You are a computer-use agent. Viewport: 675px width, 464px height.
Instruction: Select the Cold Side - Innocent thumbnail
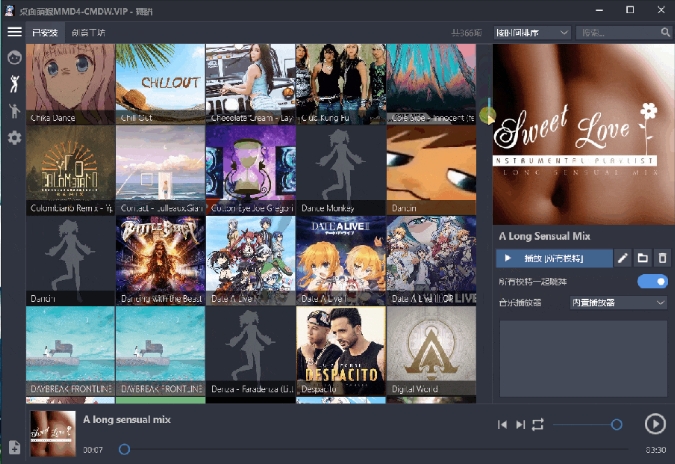pyautogui.click(x=431, y=84)
